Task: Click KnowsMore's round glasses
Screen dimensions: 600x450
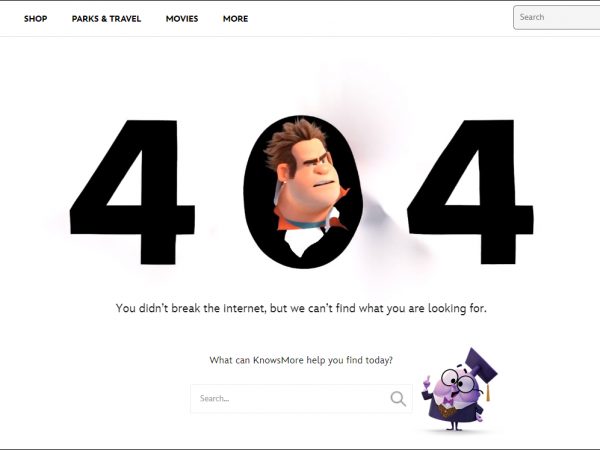Action: point(457,380)
